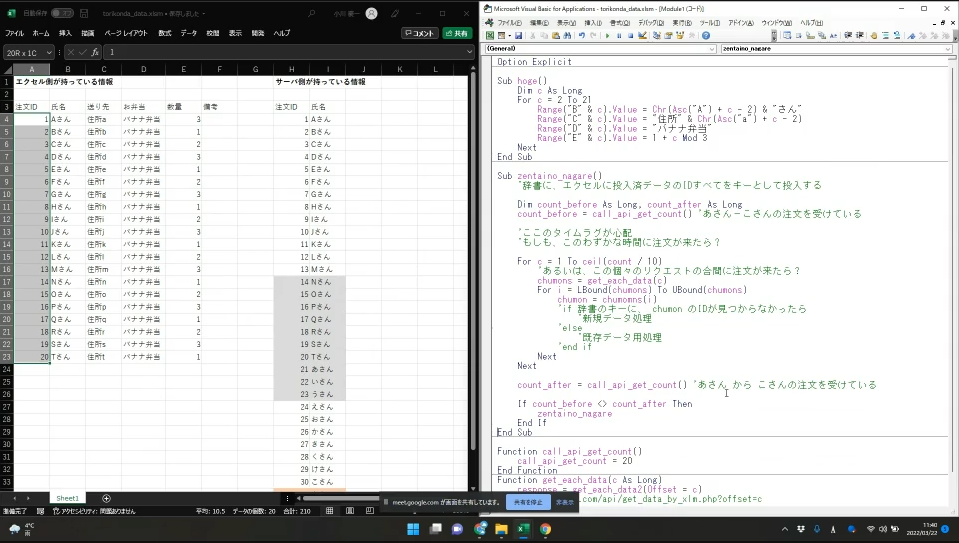Open the データ ribbon tab
This screenshot has width=959, height=543.
pos(188,33)
